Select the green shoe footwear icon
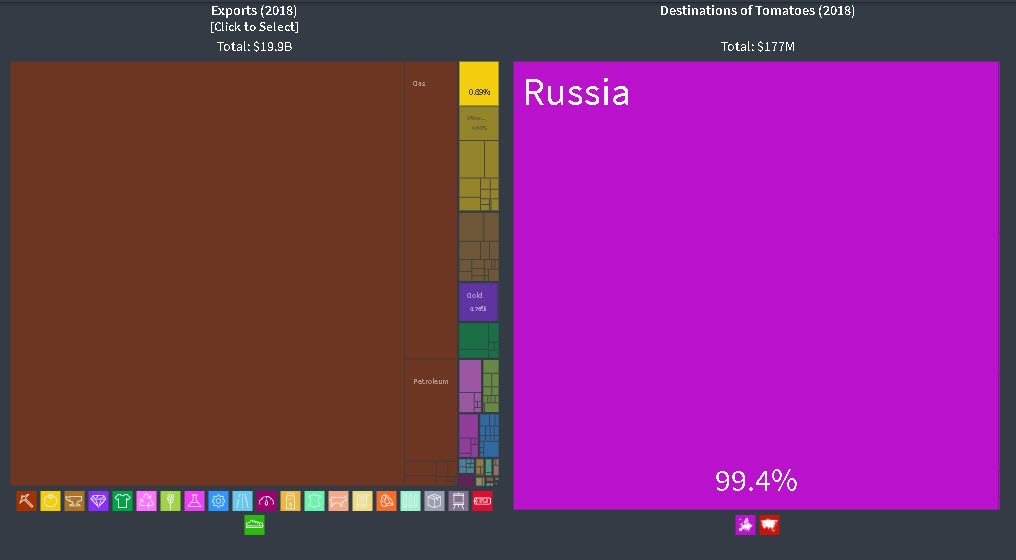 pyautogui.click(x=255, y=525)
